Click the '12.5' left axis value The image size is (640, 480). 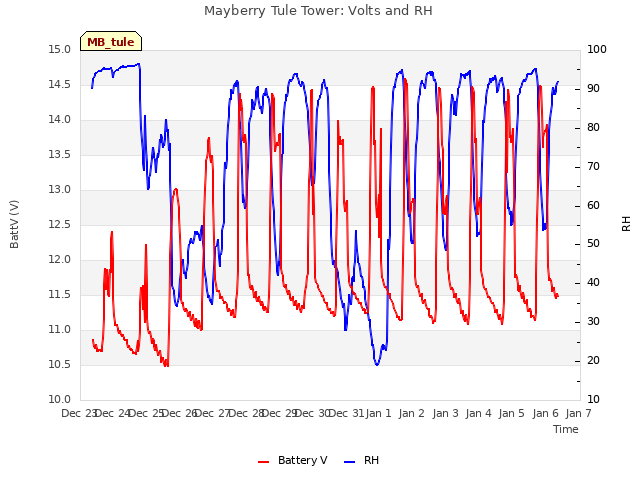pos(59,225)
